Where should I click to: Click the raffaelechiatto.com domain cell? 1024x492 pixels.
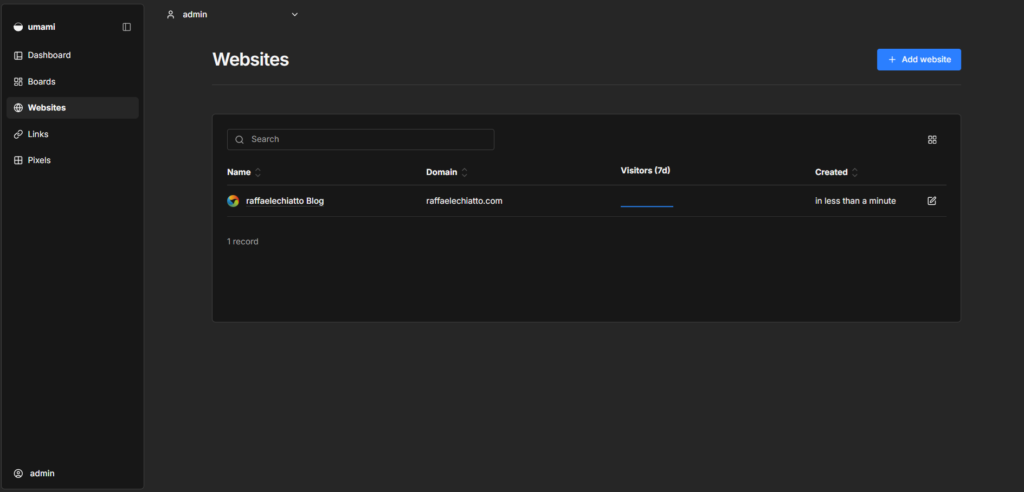point(464,201)
